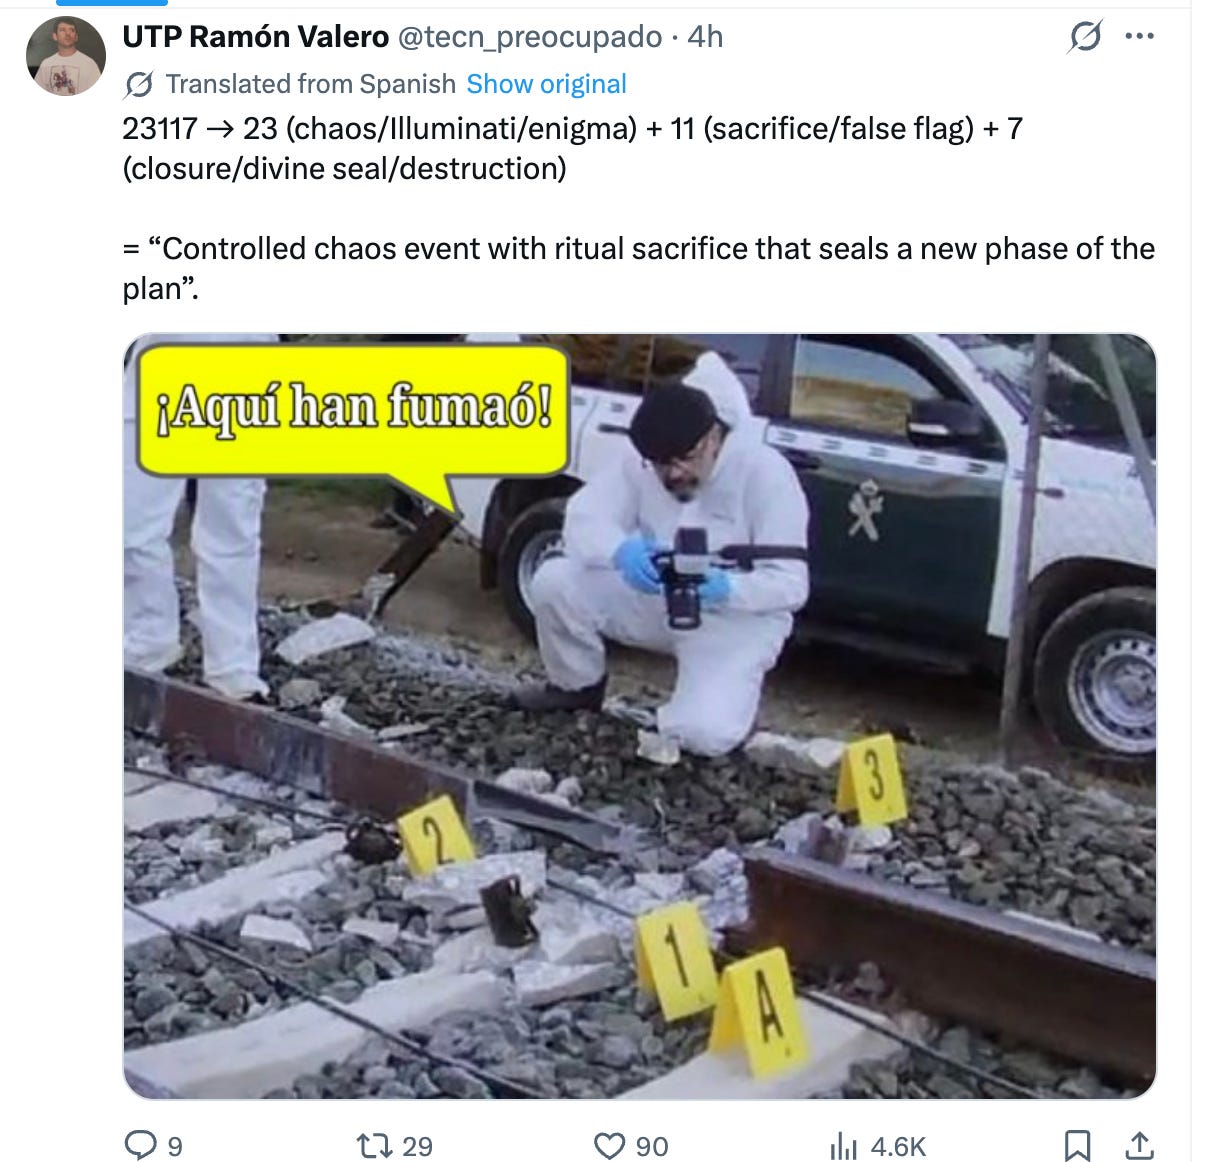The image size is (1222, 1162).
Task: Click the translation icon beside Translated text
Action: (138, 85)
